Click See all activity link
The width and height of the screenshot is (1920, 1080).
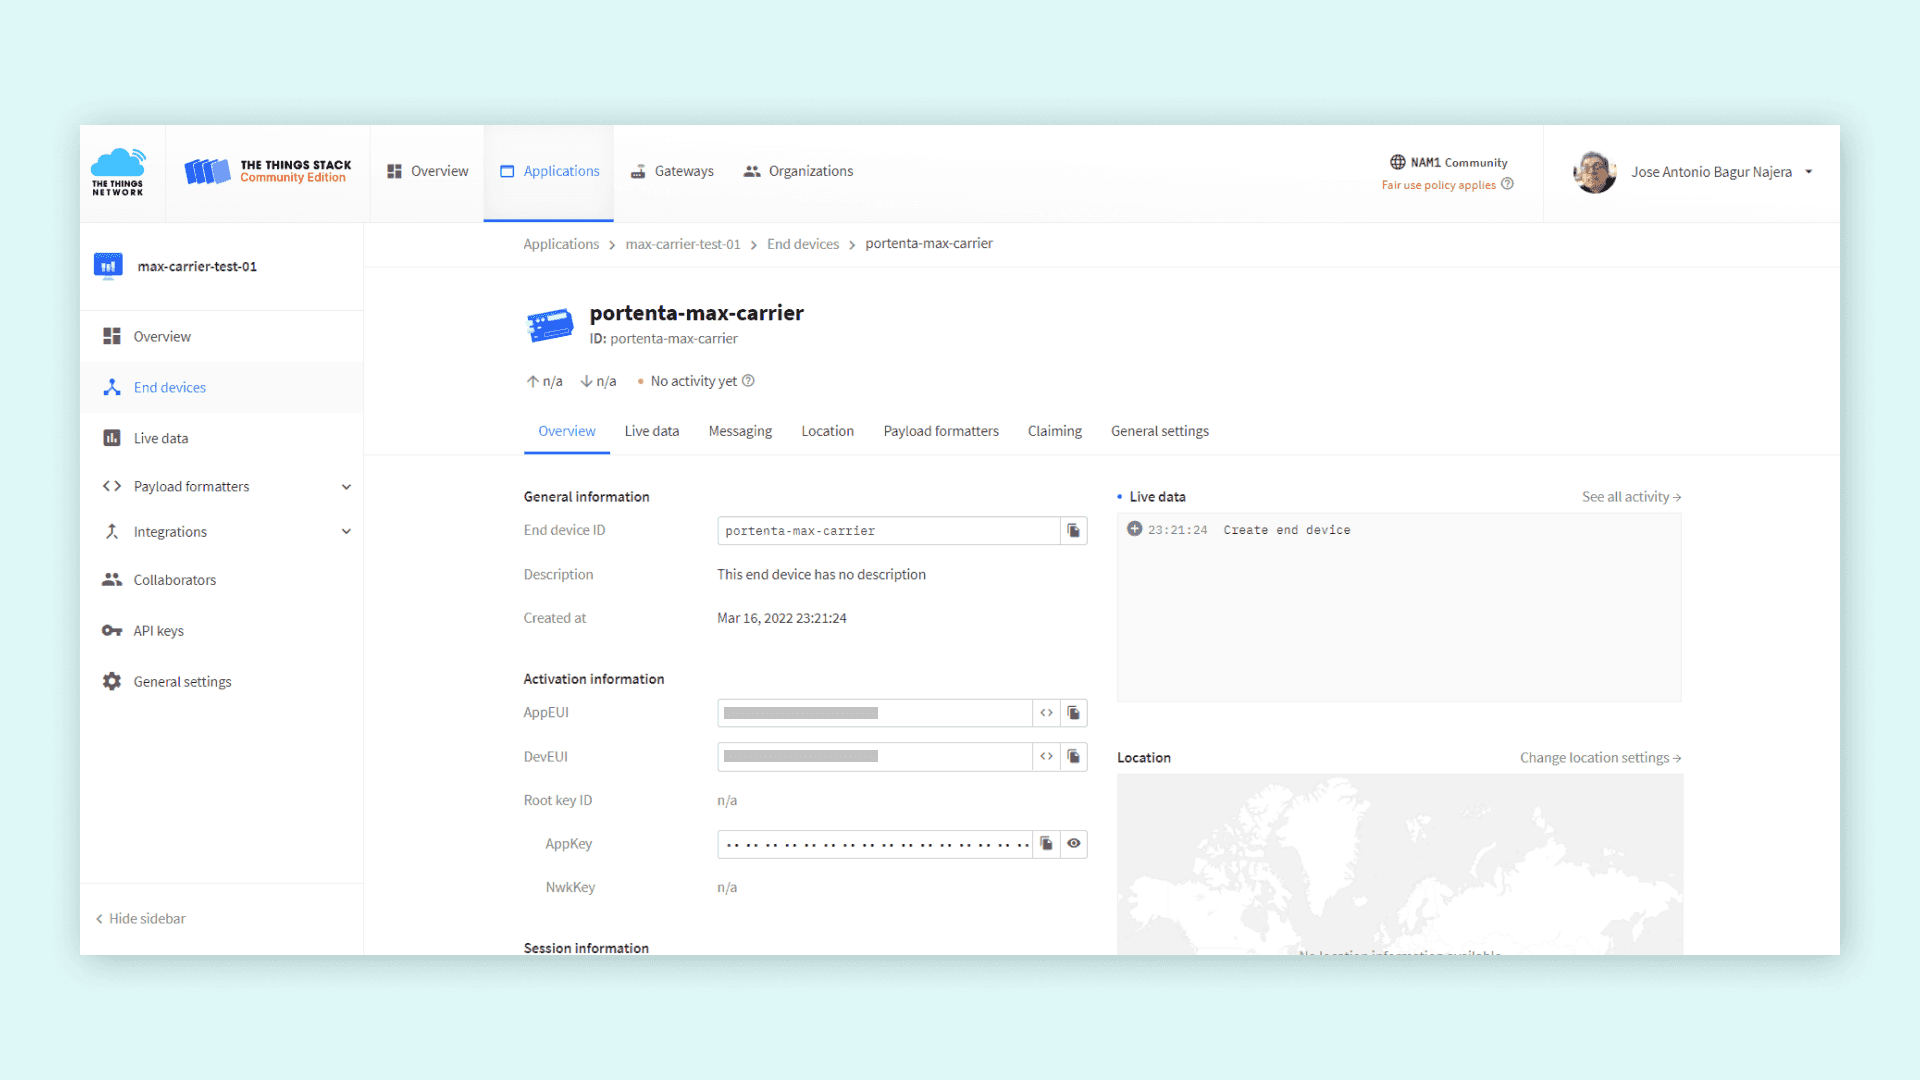click(1630, 497)
